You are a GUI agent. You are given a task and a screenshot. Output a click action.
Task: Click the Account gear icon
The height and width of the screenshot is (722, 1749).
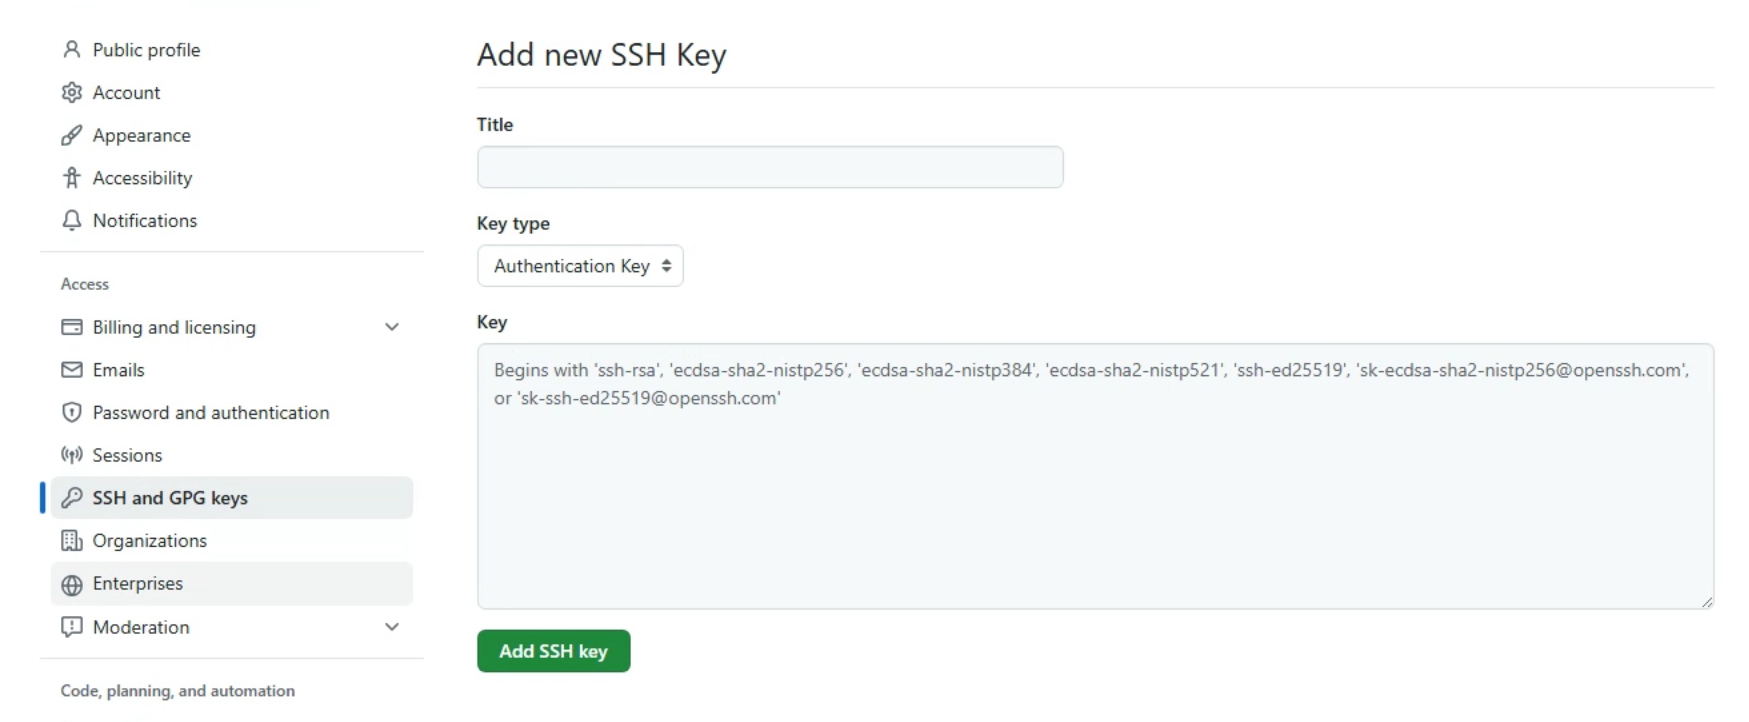(71, 93)
